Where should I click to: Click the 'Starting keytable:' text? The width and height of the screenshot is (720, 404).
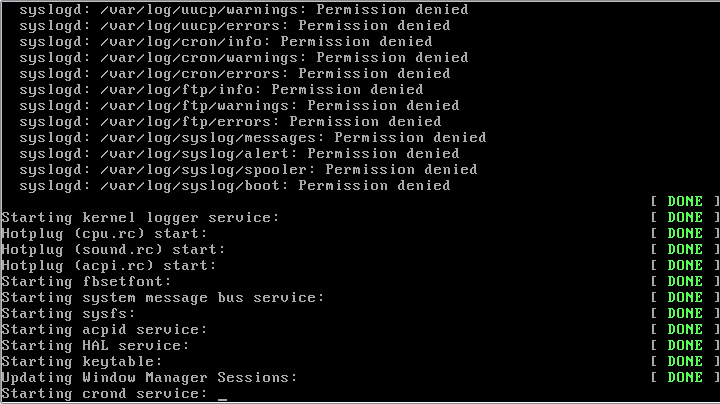(81, 361)
